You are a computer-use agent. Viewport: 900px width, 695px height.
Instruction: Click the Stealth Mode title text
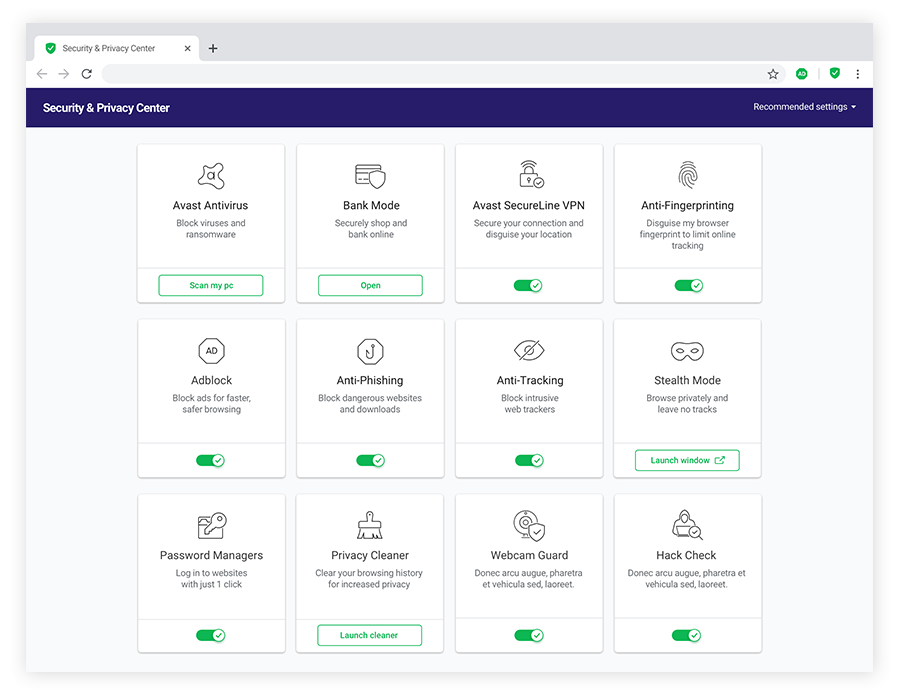687,380
